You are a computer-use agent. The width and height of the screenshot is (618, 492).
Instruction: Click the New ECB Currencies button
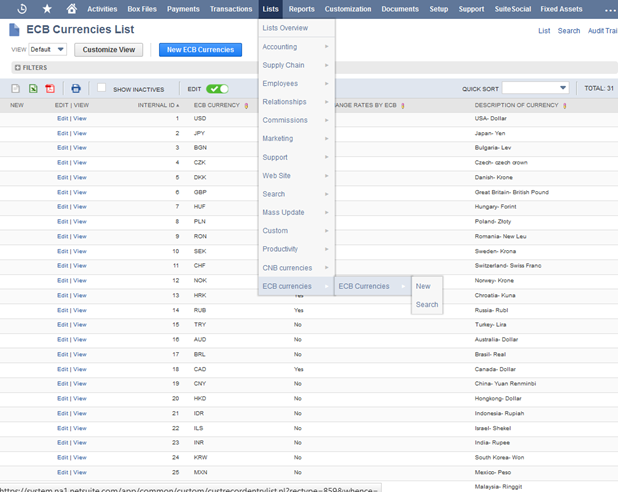(x=200, y=49)
